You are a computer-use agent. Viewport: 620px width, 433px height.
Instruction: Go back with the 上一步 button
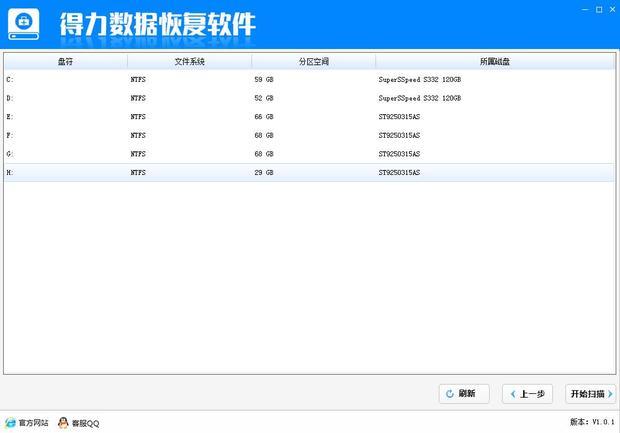click(527, 394)
